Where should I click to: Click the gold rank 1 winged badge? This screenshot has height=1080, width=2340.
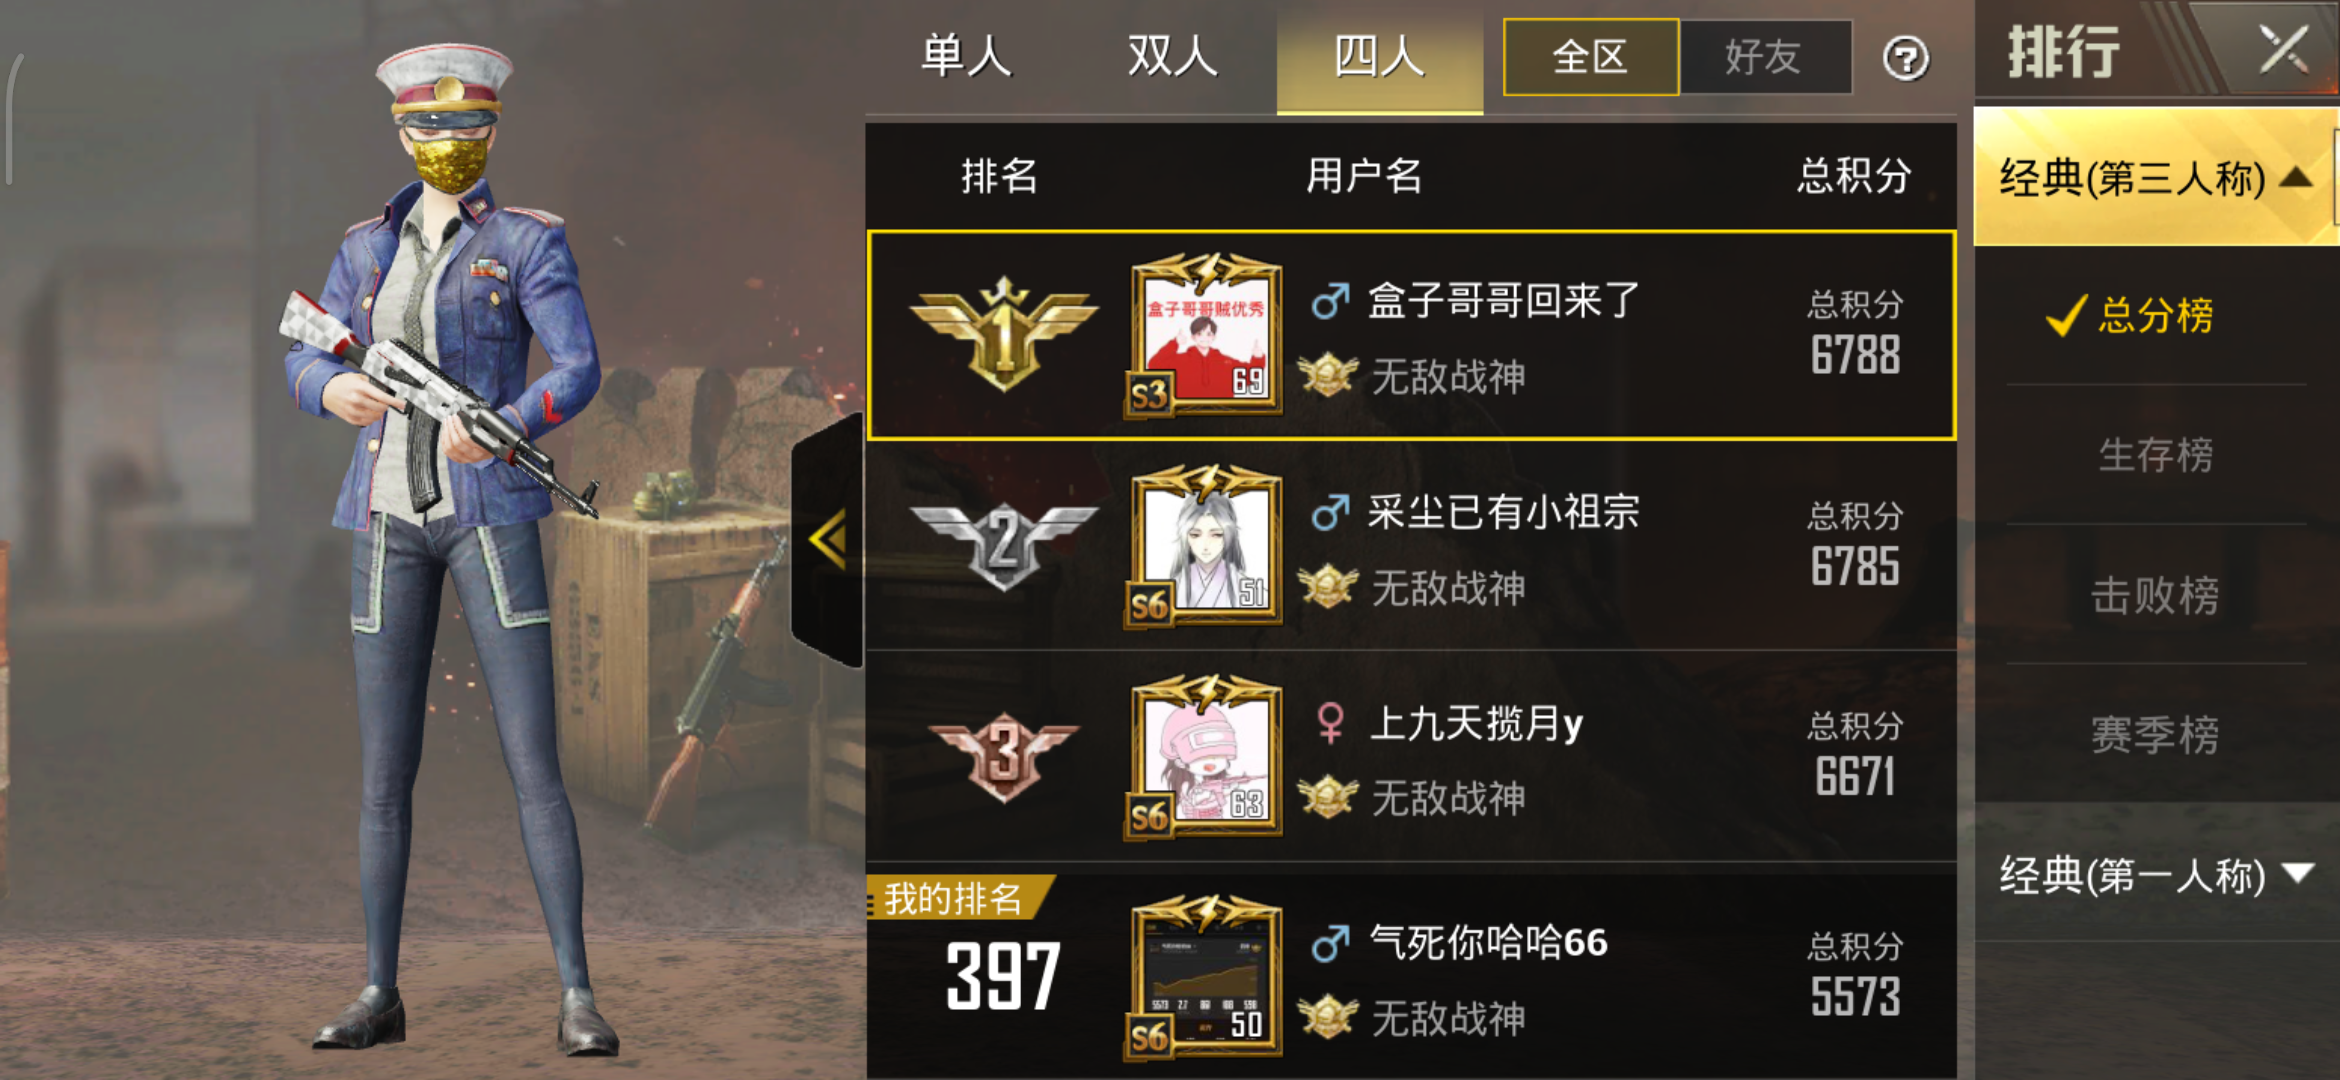tap(1004, 333)
